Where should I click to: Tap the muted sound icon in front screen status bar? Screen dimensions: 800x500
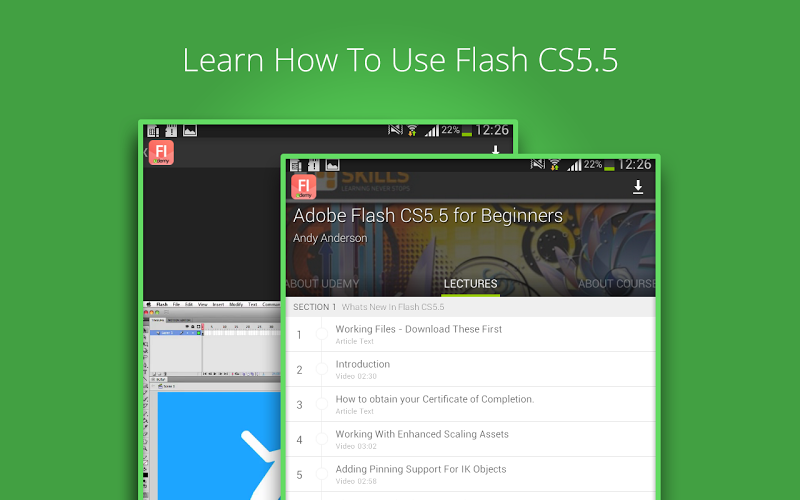pos(538,164)
